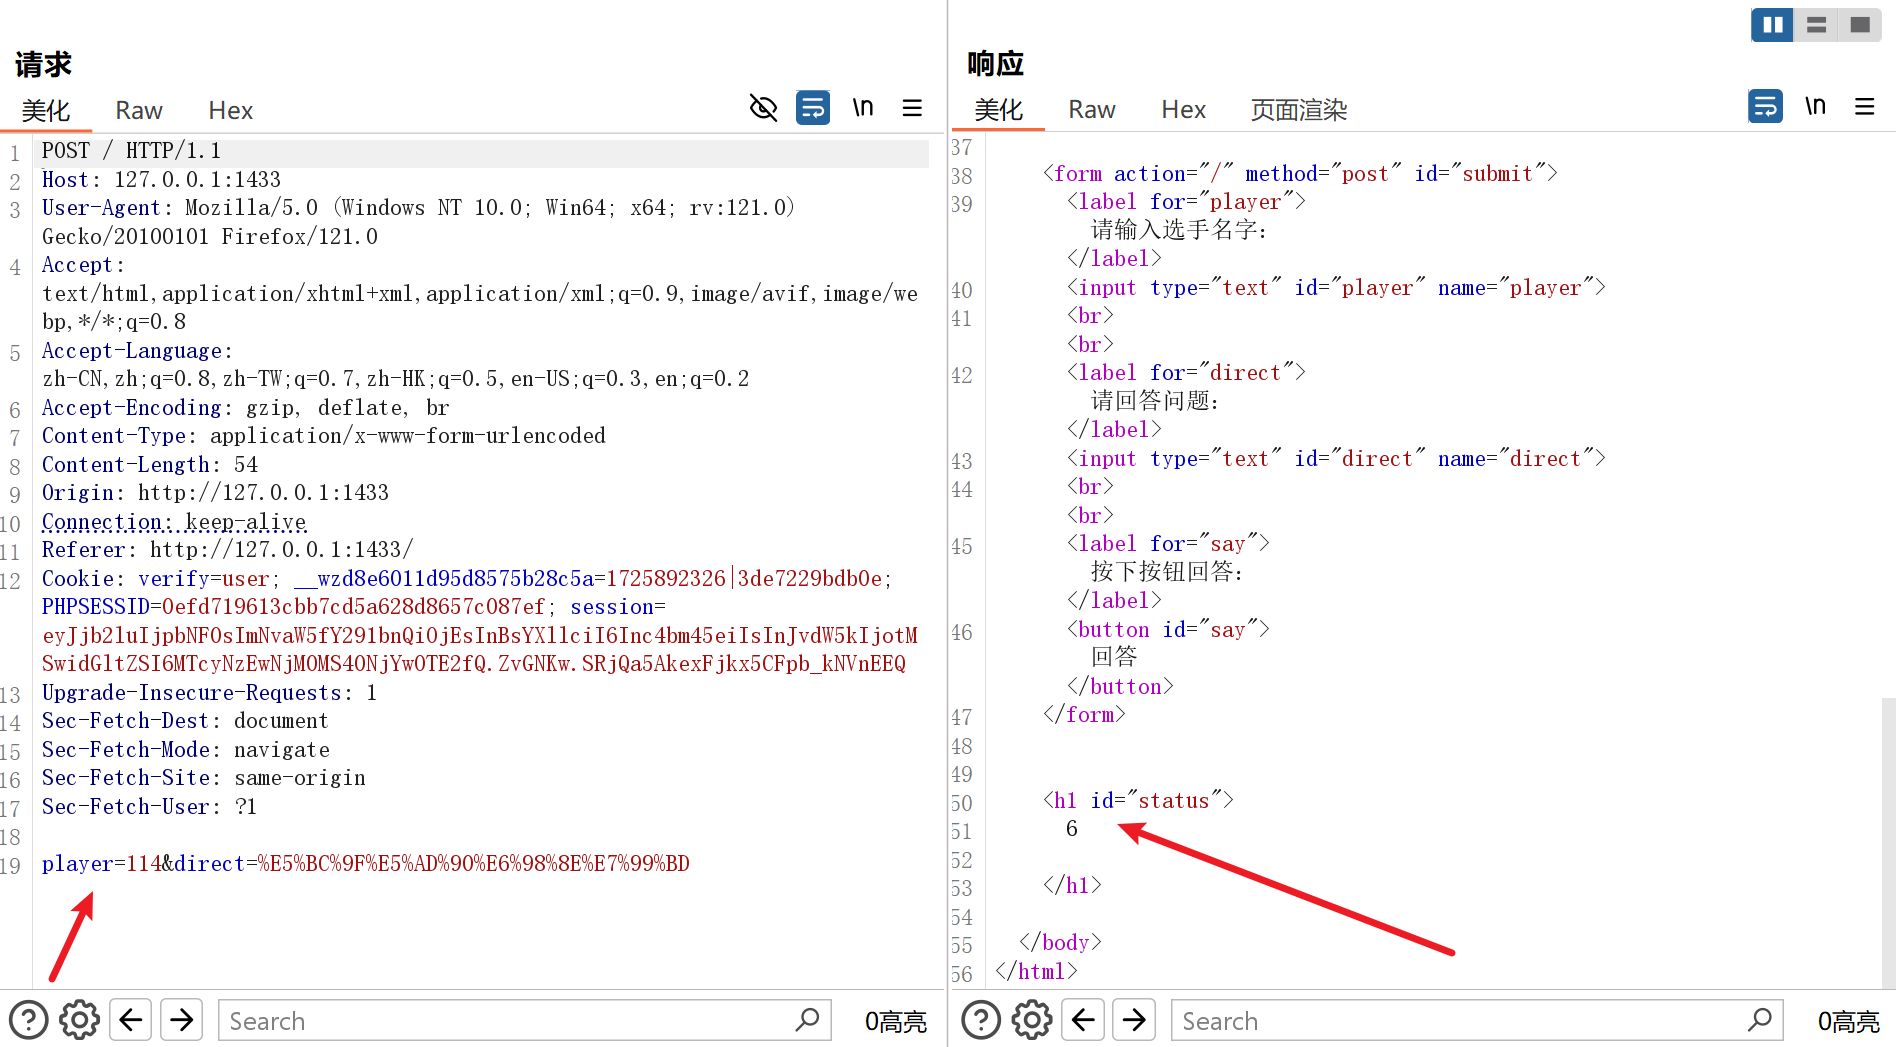The image size is (1896, 1047).
Task: Switch to single combined tab layout
Action: (x=1860, y=25)
